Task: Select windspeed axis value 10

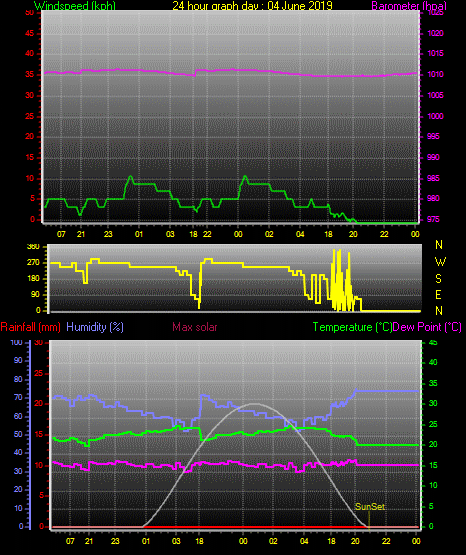Action: tap(30, 178)
